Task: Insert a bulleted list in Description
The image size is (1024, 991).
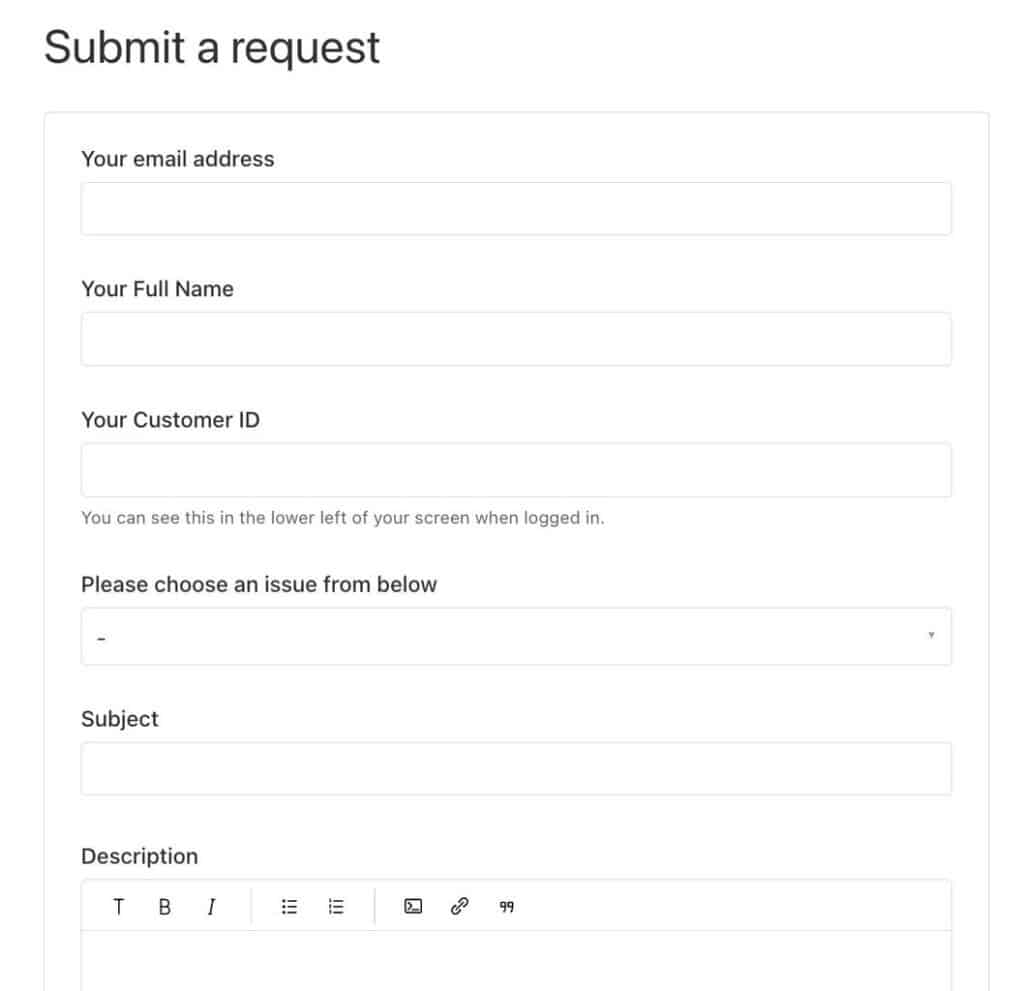Action: click(289, 907)
